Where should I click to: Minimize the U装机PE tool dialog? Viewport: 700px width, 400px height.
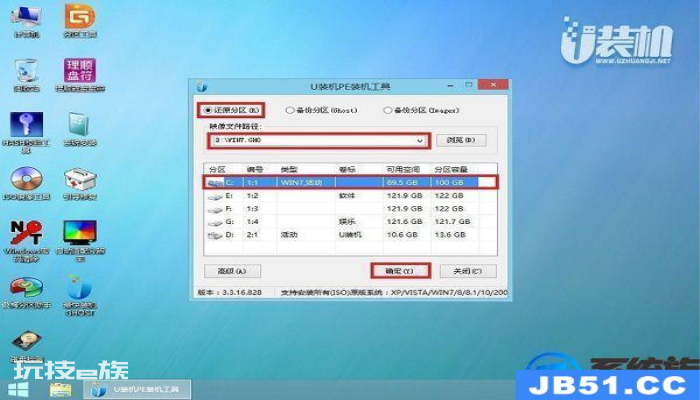[x=451, y=85]
